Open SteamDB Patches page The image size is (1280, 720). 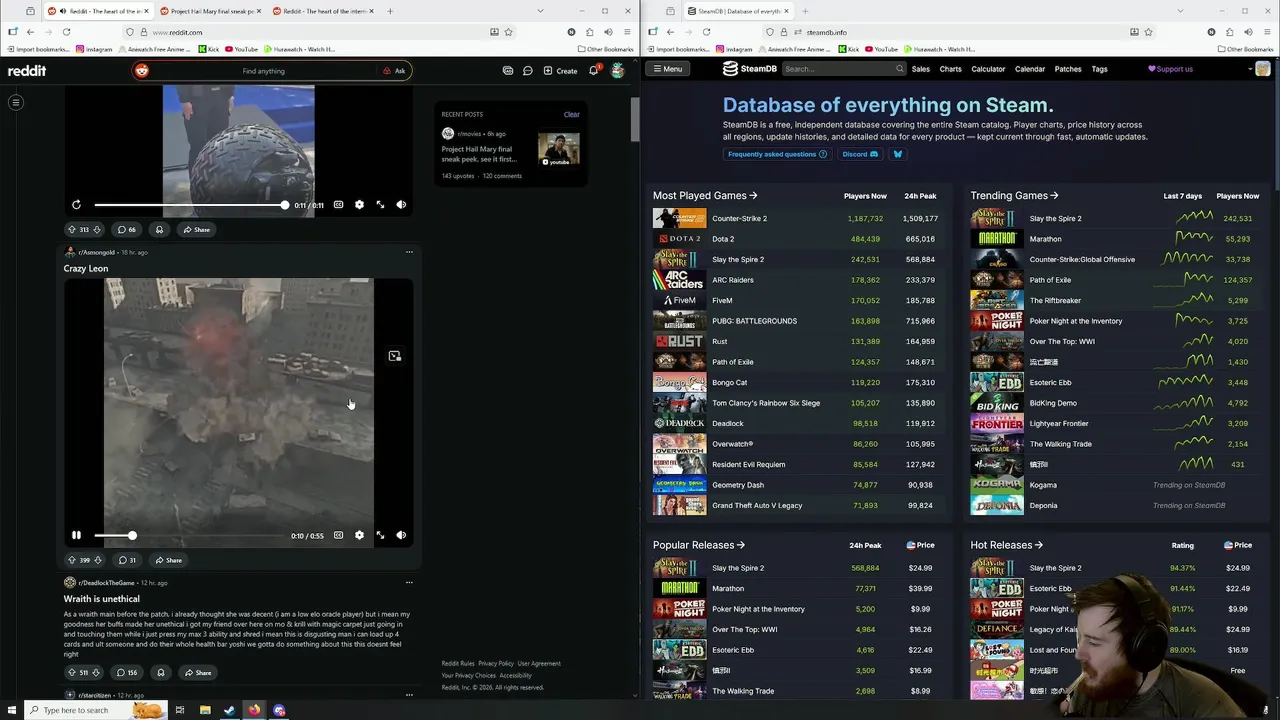coord(1068,69)
